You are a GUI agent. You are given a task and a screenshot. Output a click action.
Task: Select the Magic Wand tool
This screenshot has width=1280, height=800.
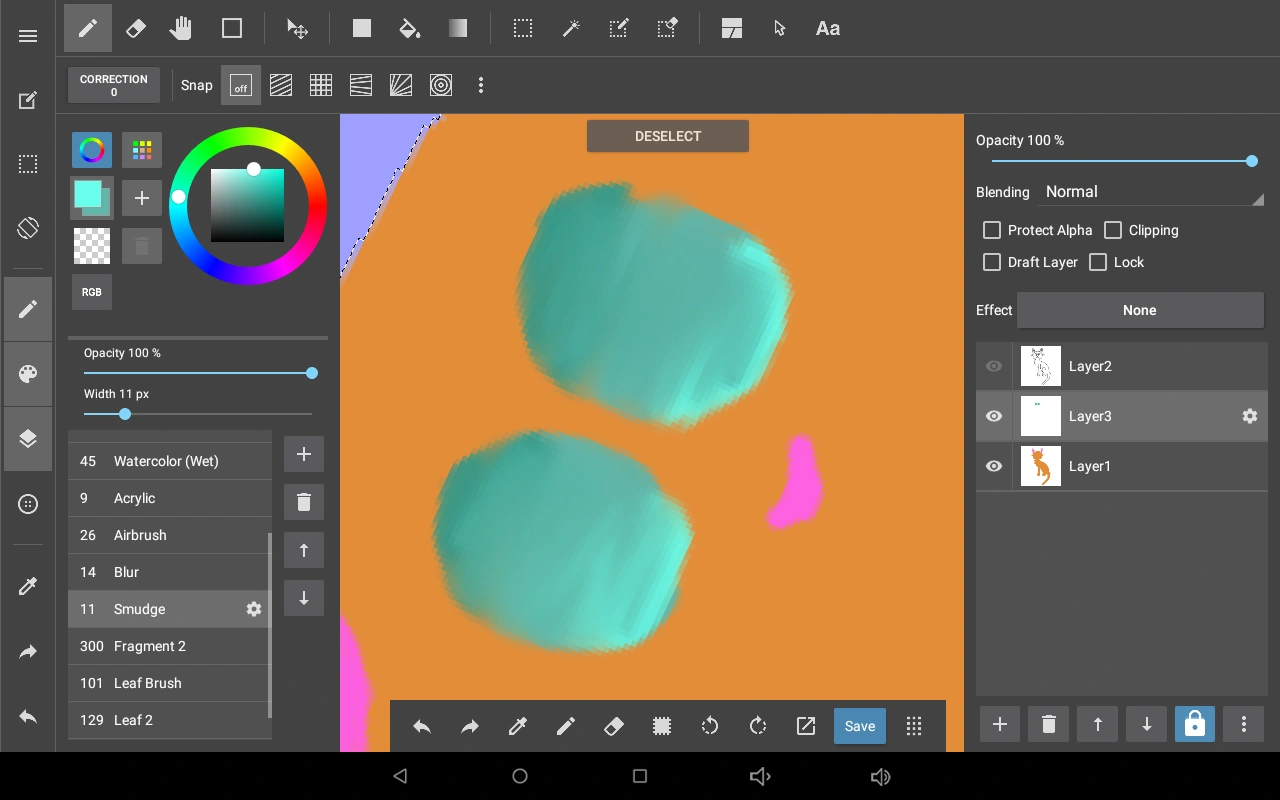pyautogui.click(x=571, y=29)
